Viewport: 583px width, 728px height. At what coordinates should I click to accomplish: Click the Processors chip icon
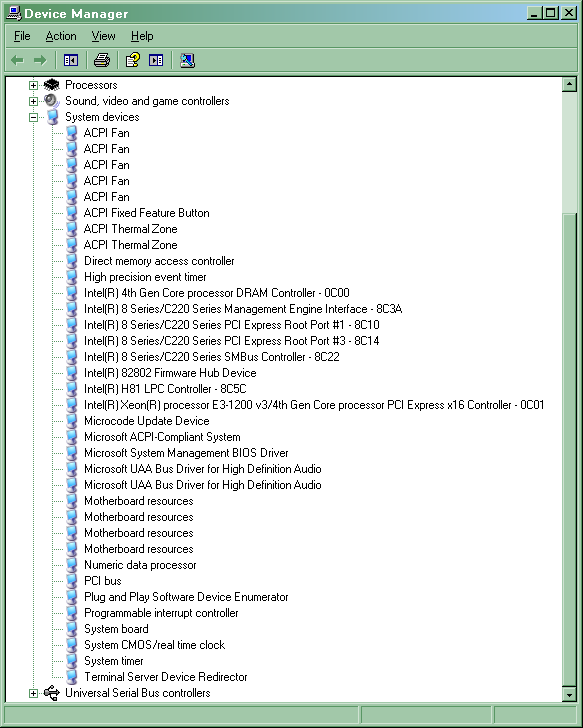tap(52, 85)
